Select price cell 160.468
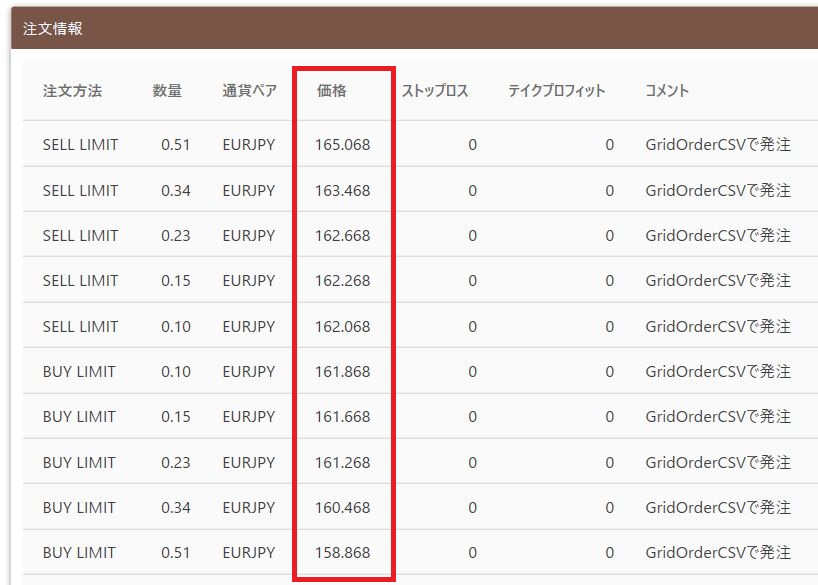Viewport: 818px width, 585px height. pos(342,508)
